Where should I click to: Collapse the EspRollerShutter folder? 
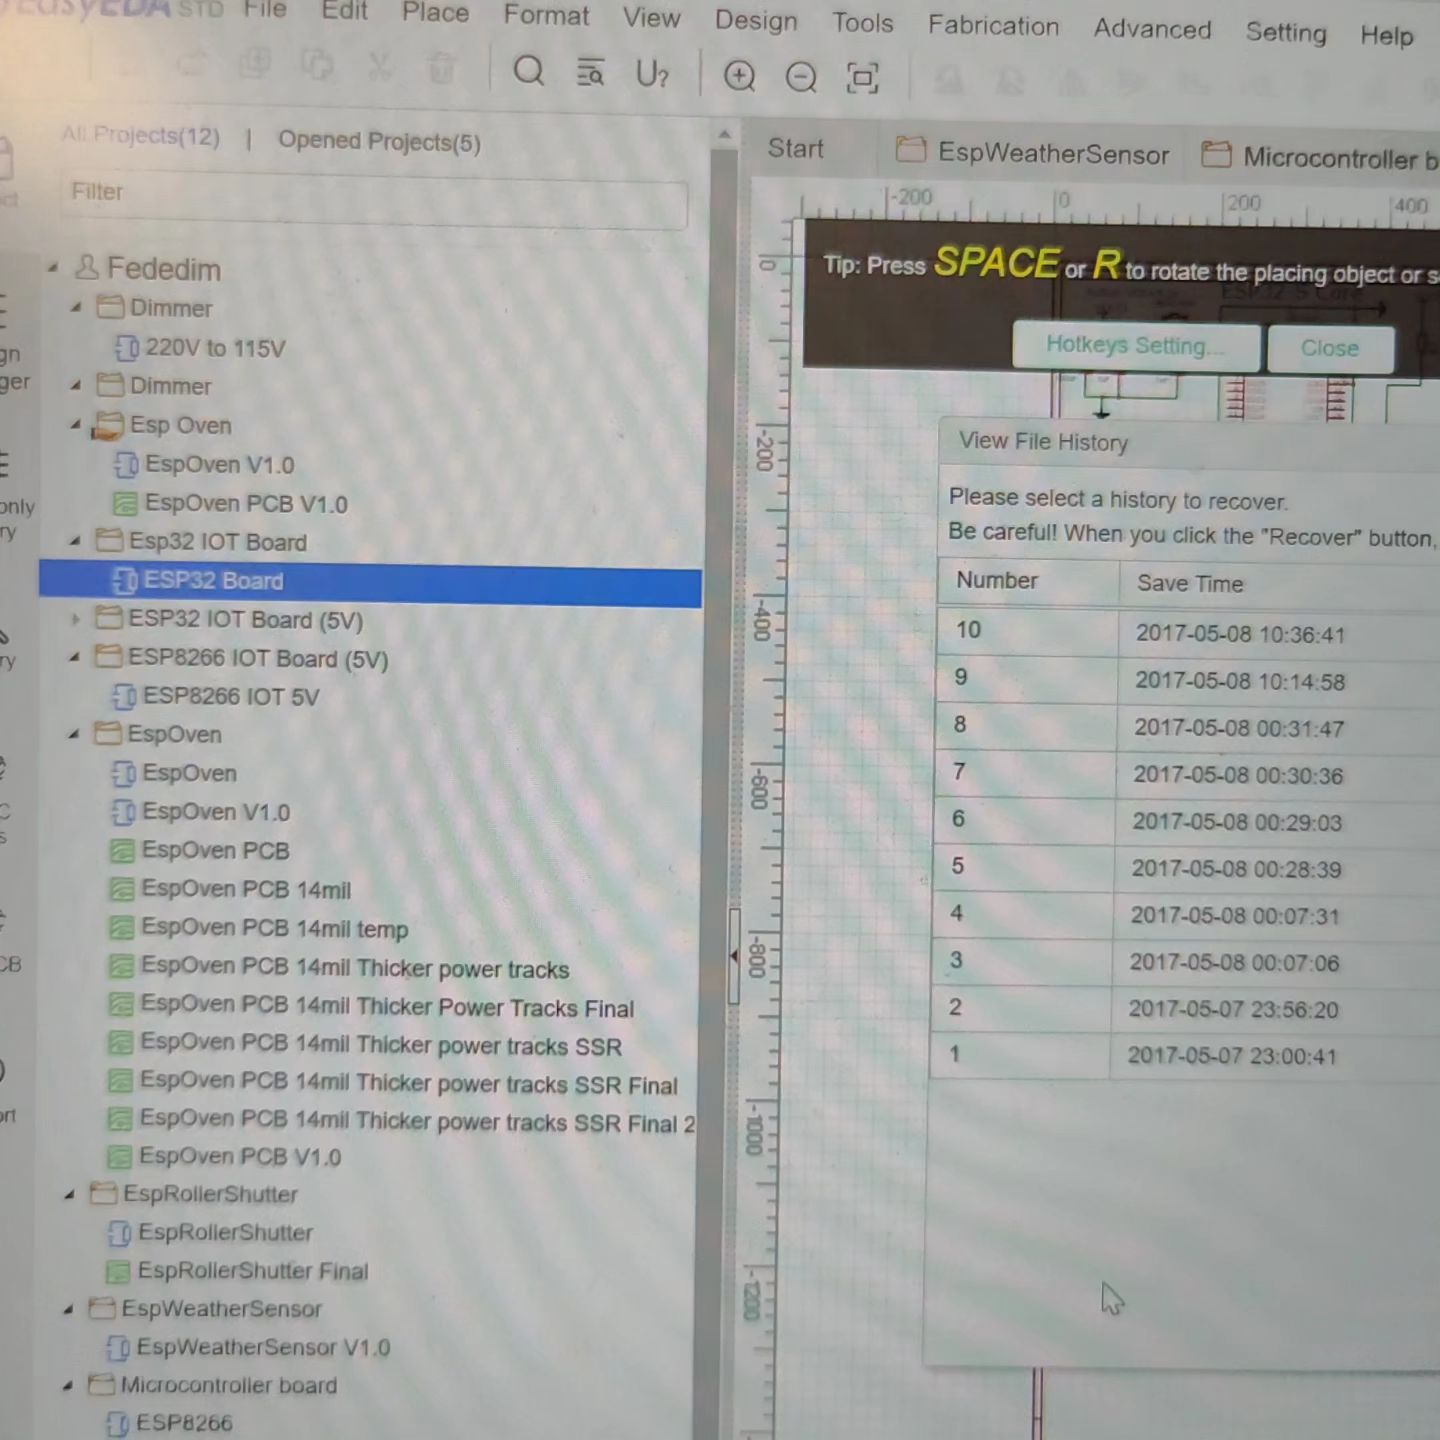coord(70,1194)
